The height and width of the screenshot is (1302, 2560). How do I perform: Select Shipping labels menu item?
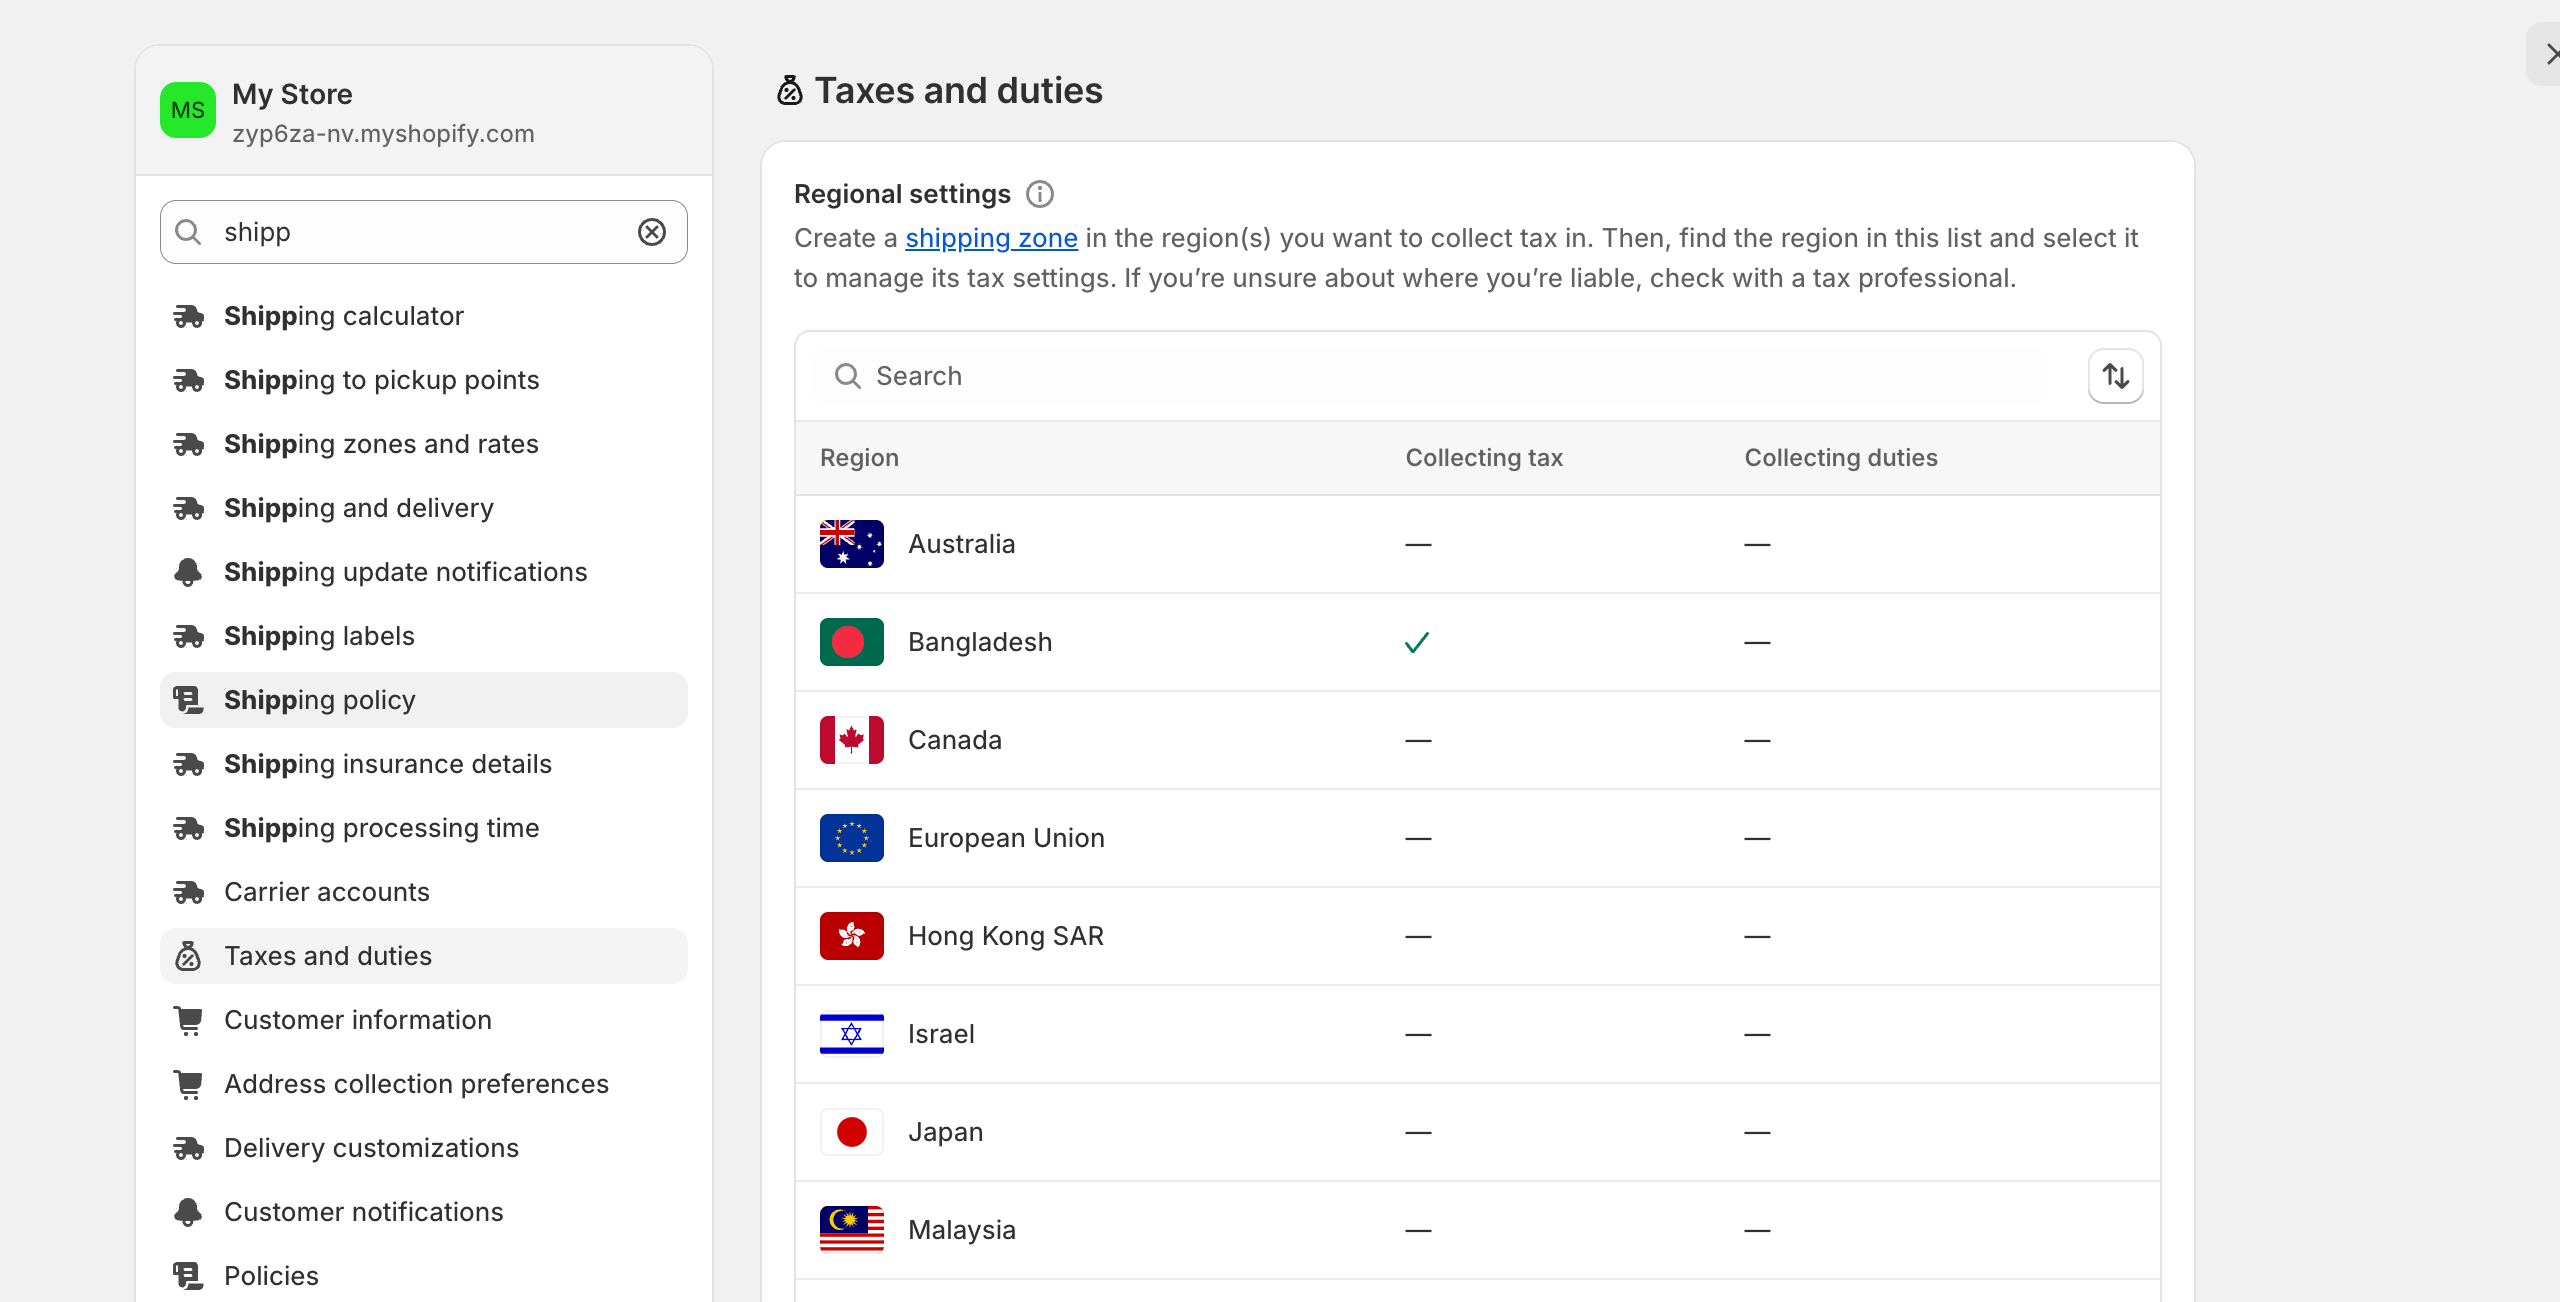(x=424, y=636)
